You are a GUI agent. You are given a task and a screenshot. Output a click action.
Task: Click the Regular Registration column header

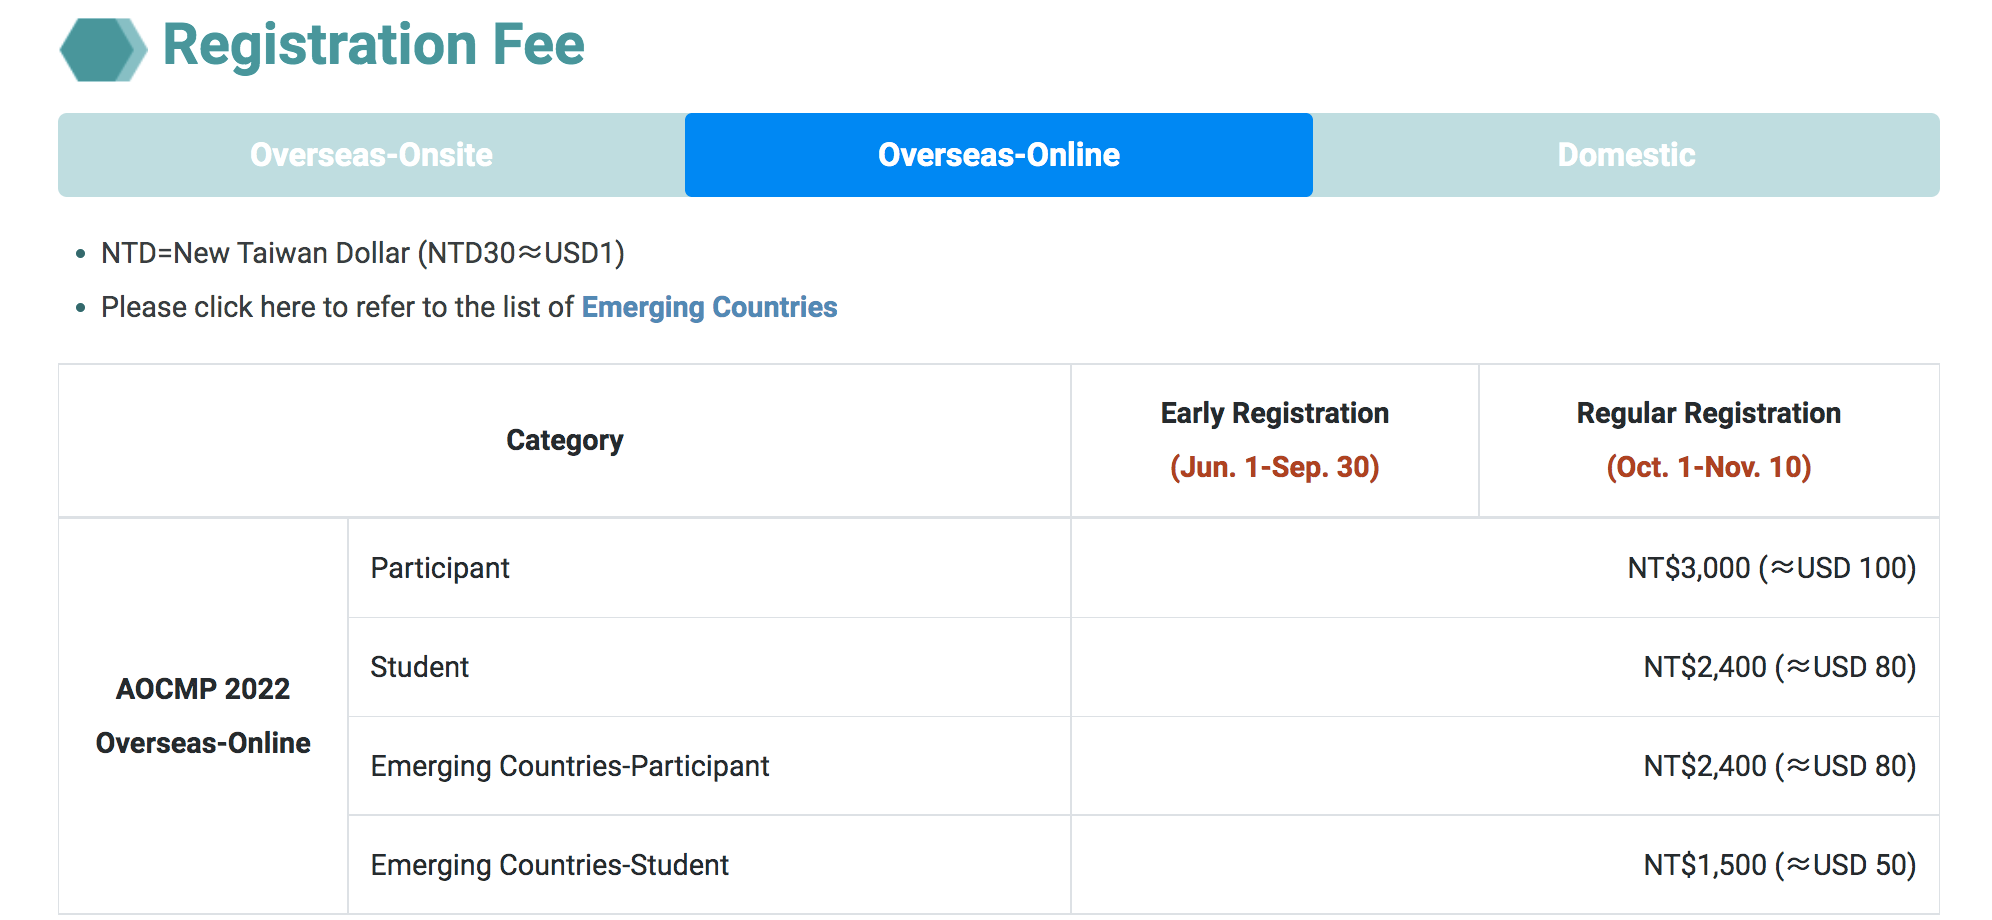click(x=1708, y=413)
